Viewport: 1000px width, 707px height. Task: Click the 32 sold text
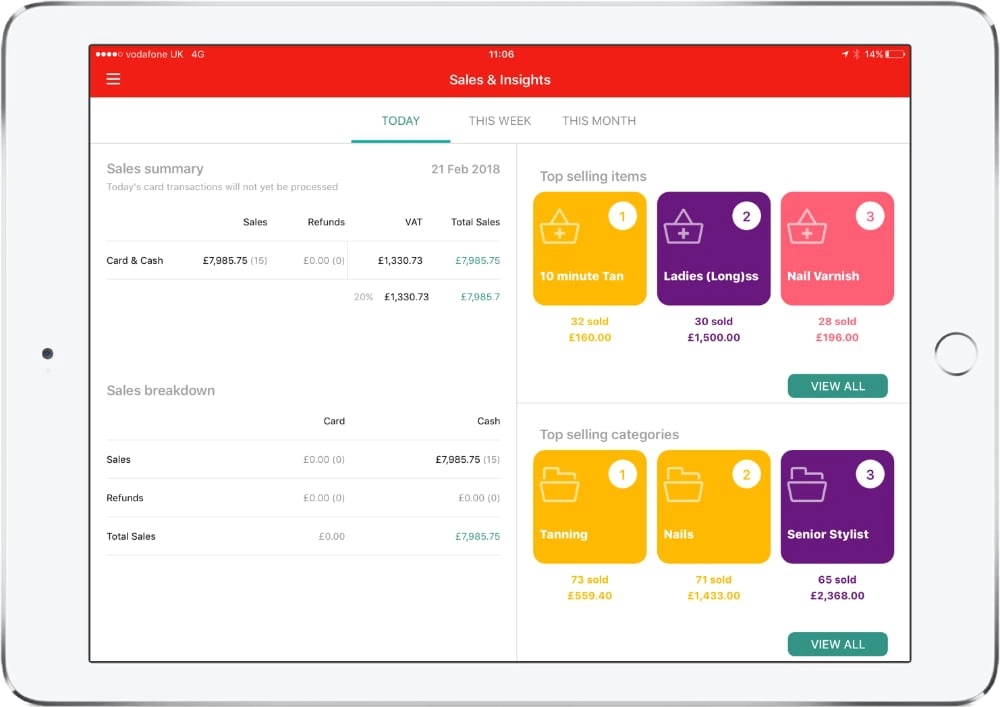(x=590, y=321)
